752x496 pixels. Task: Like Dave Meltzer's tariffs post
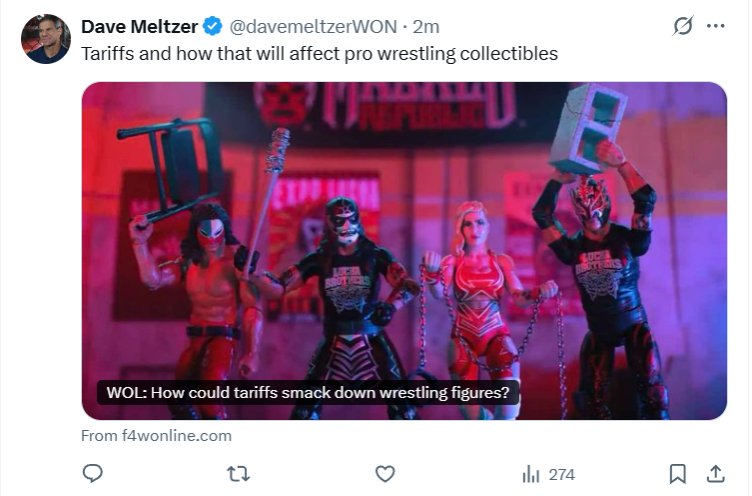tap(385, 473)
